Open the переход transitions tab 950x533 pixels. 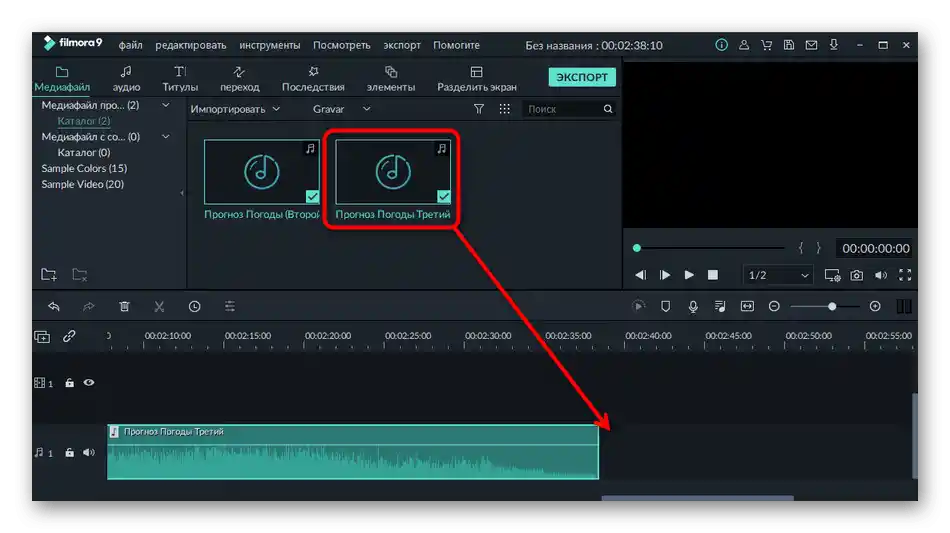pos(239,79)
